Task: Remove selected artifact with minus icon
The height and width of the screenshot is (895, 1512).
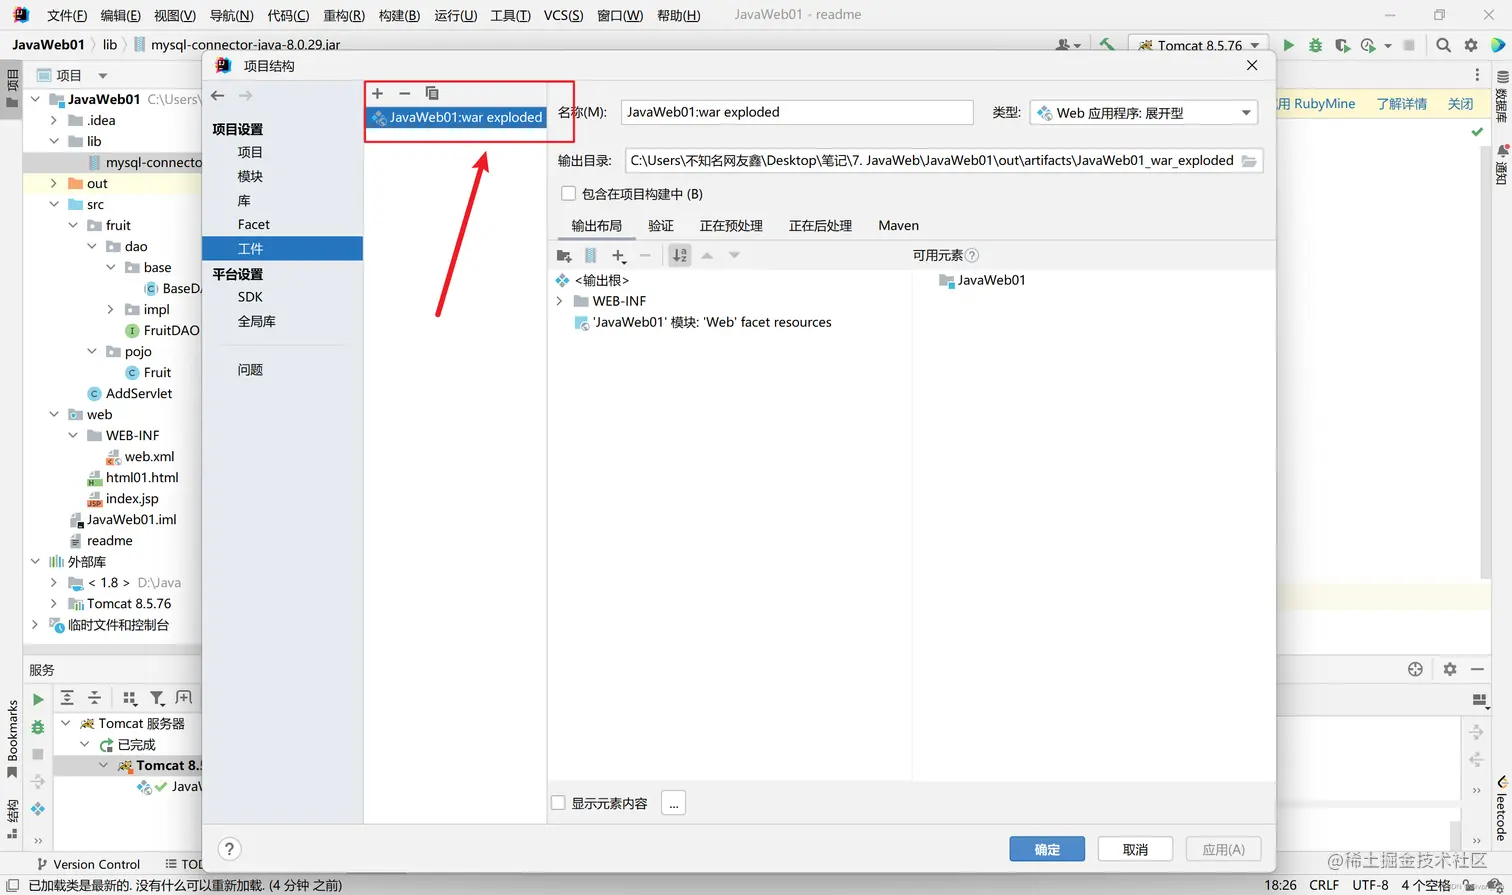Action: point(404,93)
